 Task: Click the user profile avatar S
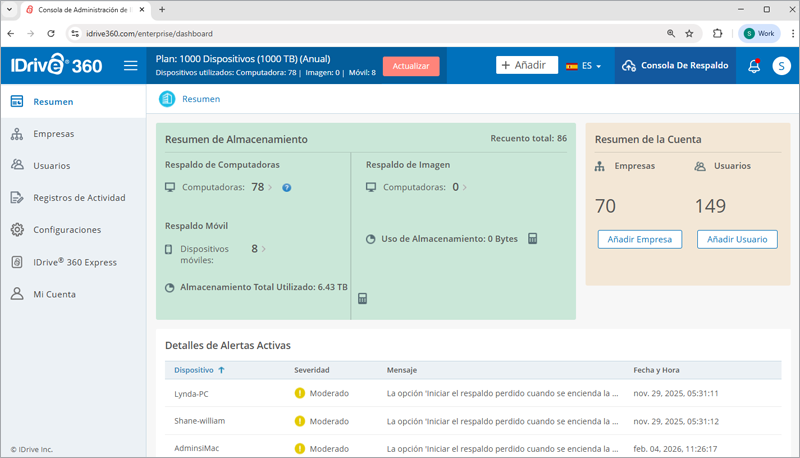click(781, 66)
